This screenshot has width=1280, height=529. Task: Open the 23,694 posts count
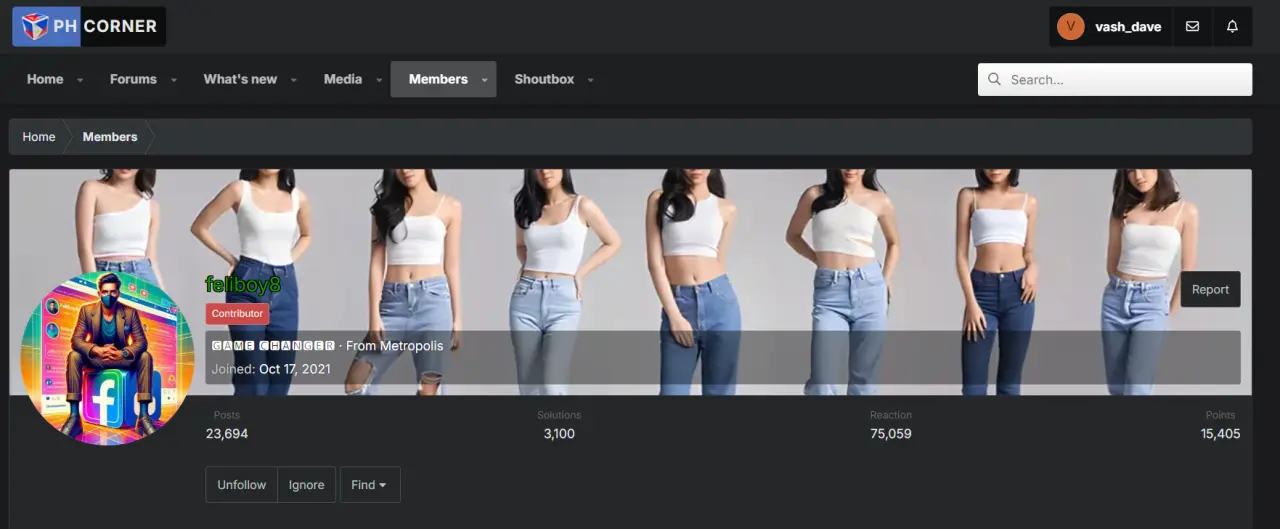pos(227,434)
